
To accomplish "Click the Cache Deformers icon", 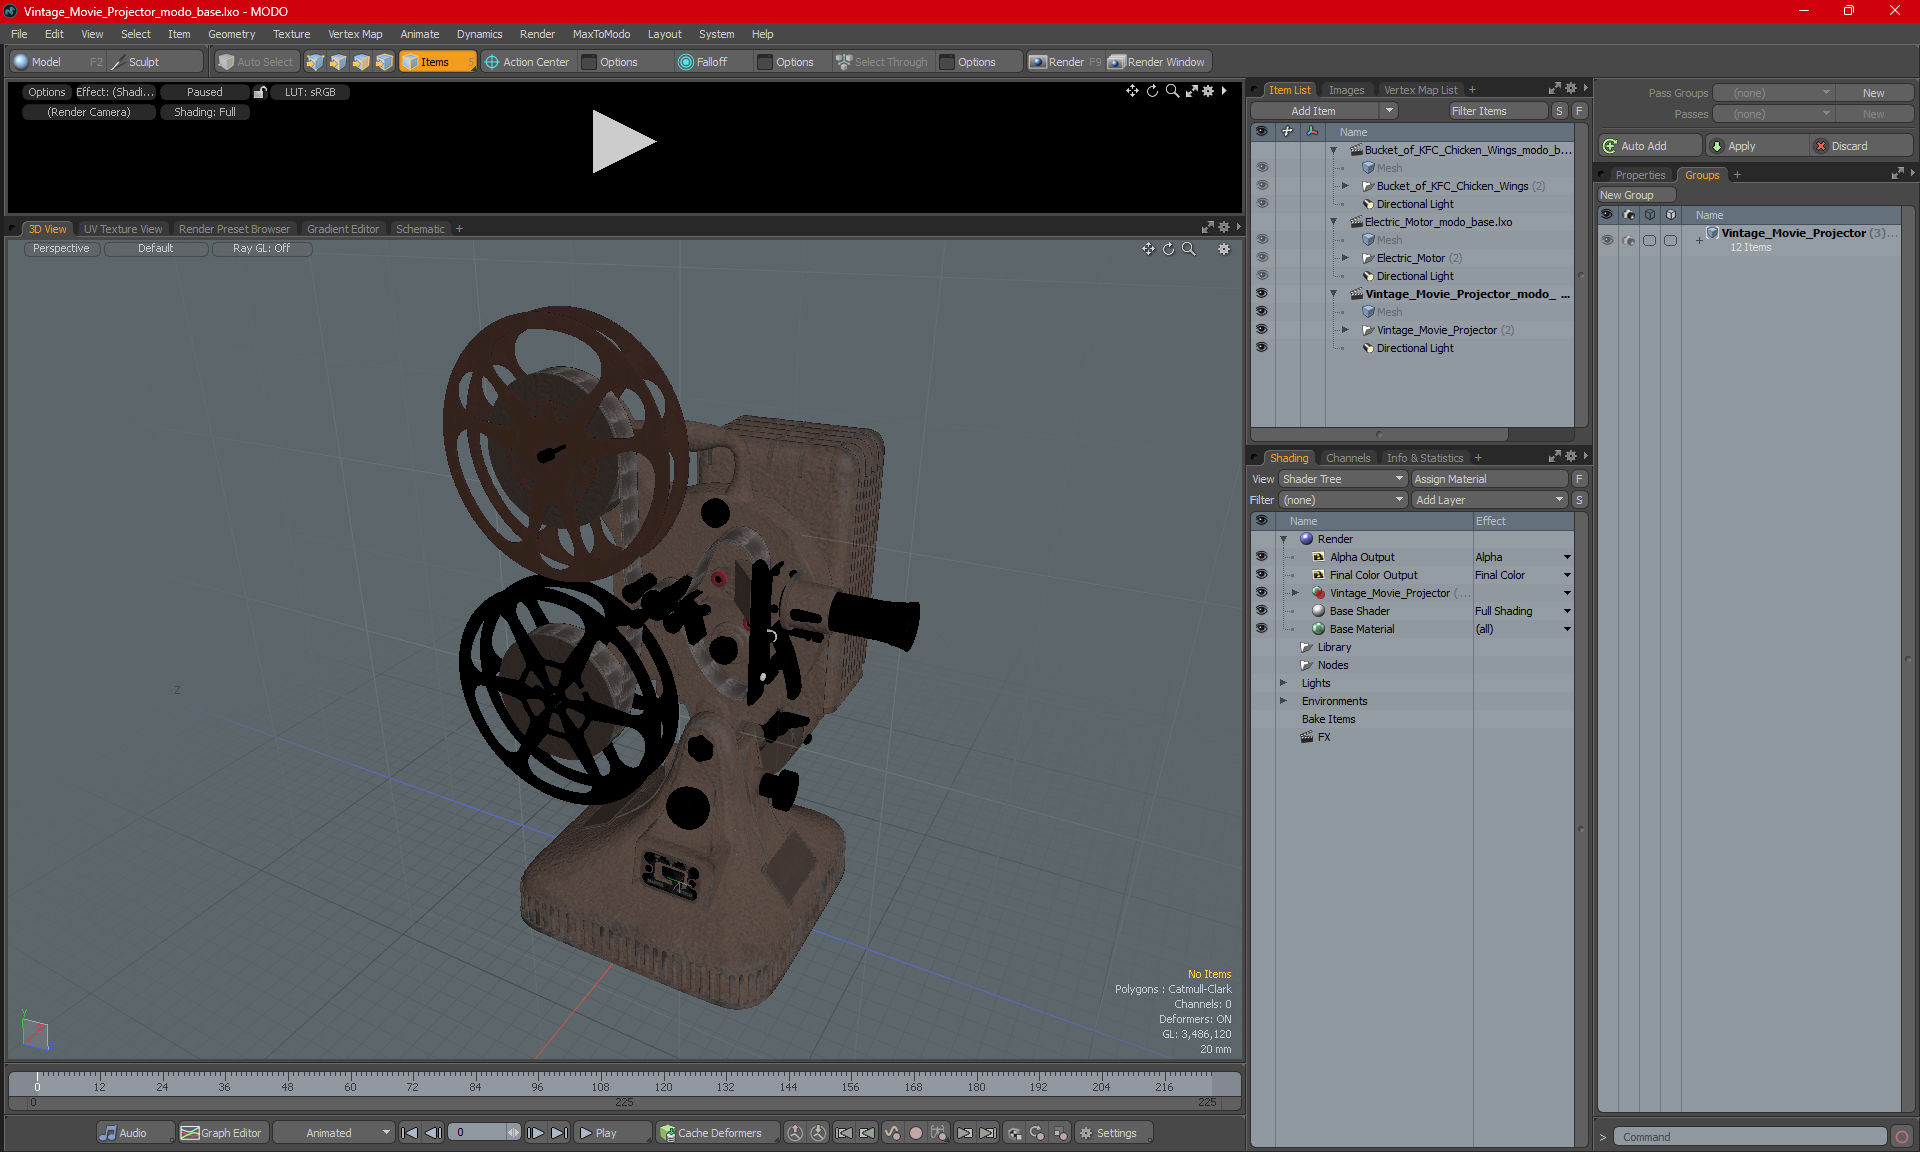I will (x=667, y=1133).
